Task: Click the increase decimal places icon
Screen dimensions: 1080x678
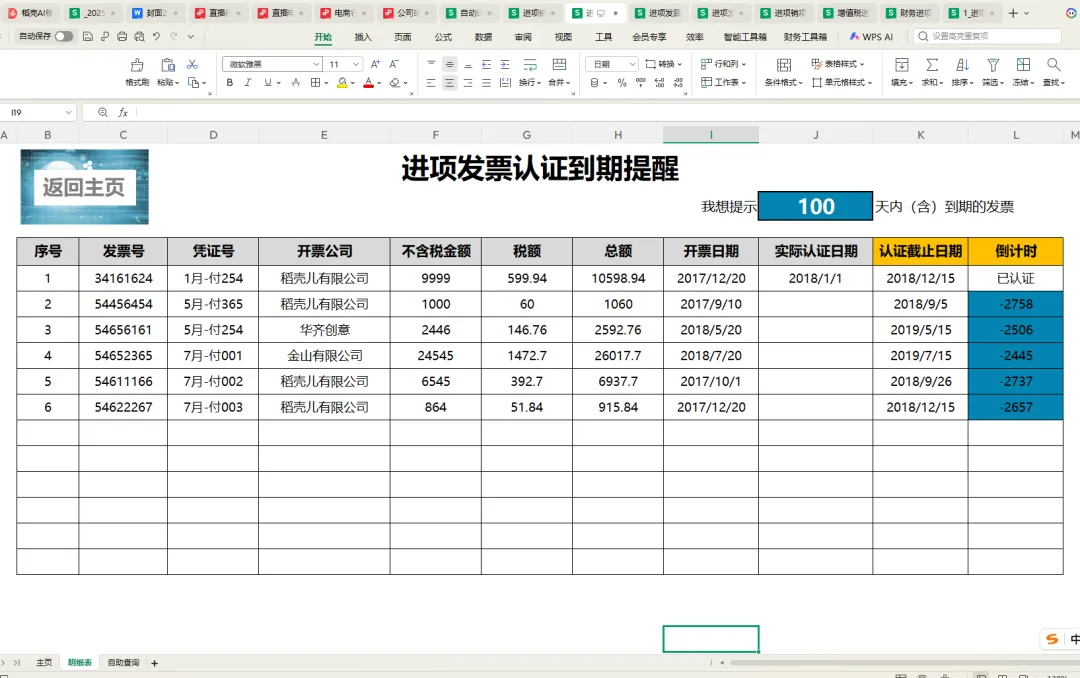Action: pyautogui.click(x=659, y=83)
